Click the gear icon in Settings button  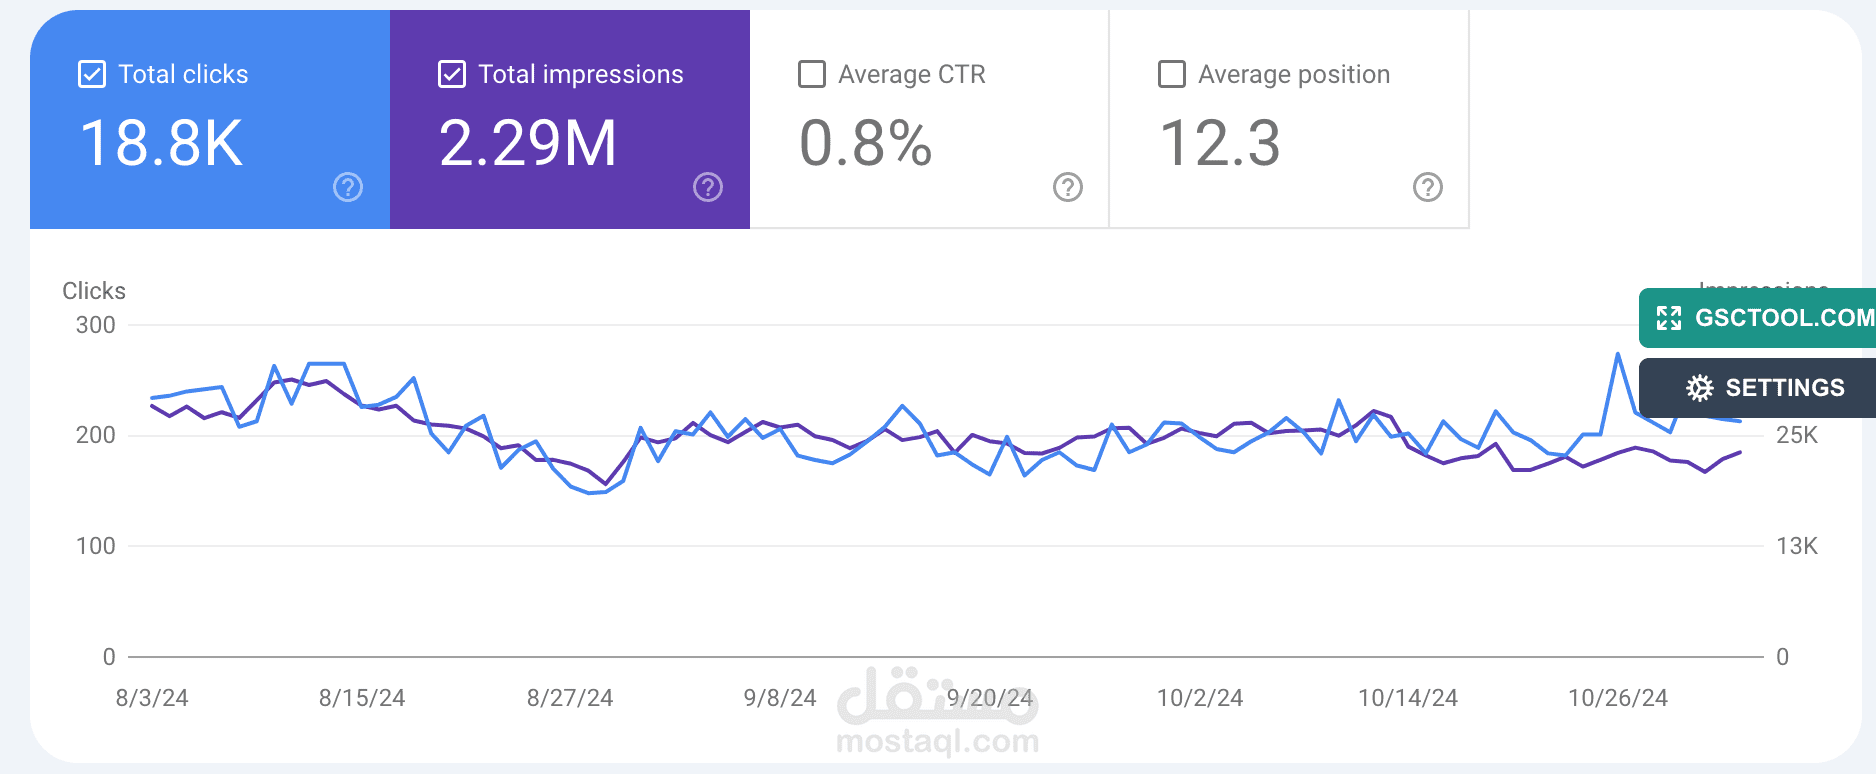pyautogui.click(x=1700, y=388)
